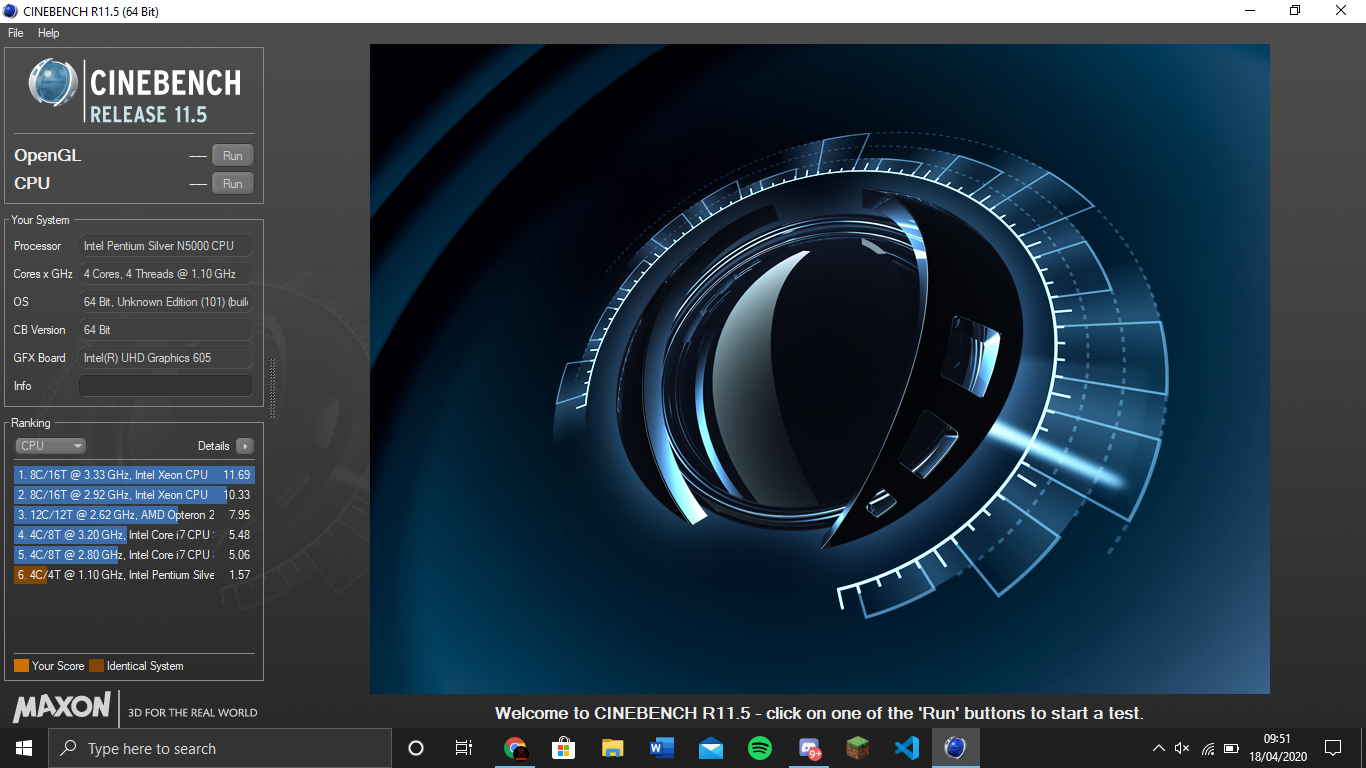Open File Explorer from the taskbar
Screen dimensions: 1366x768
pyautogui.click(x=613, y=748)
